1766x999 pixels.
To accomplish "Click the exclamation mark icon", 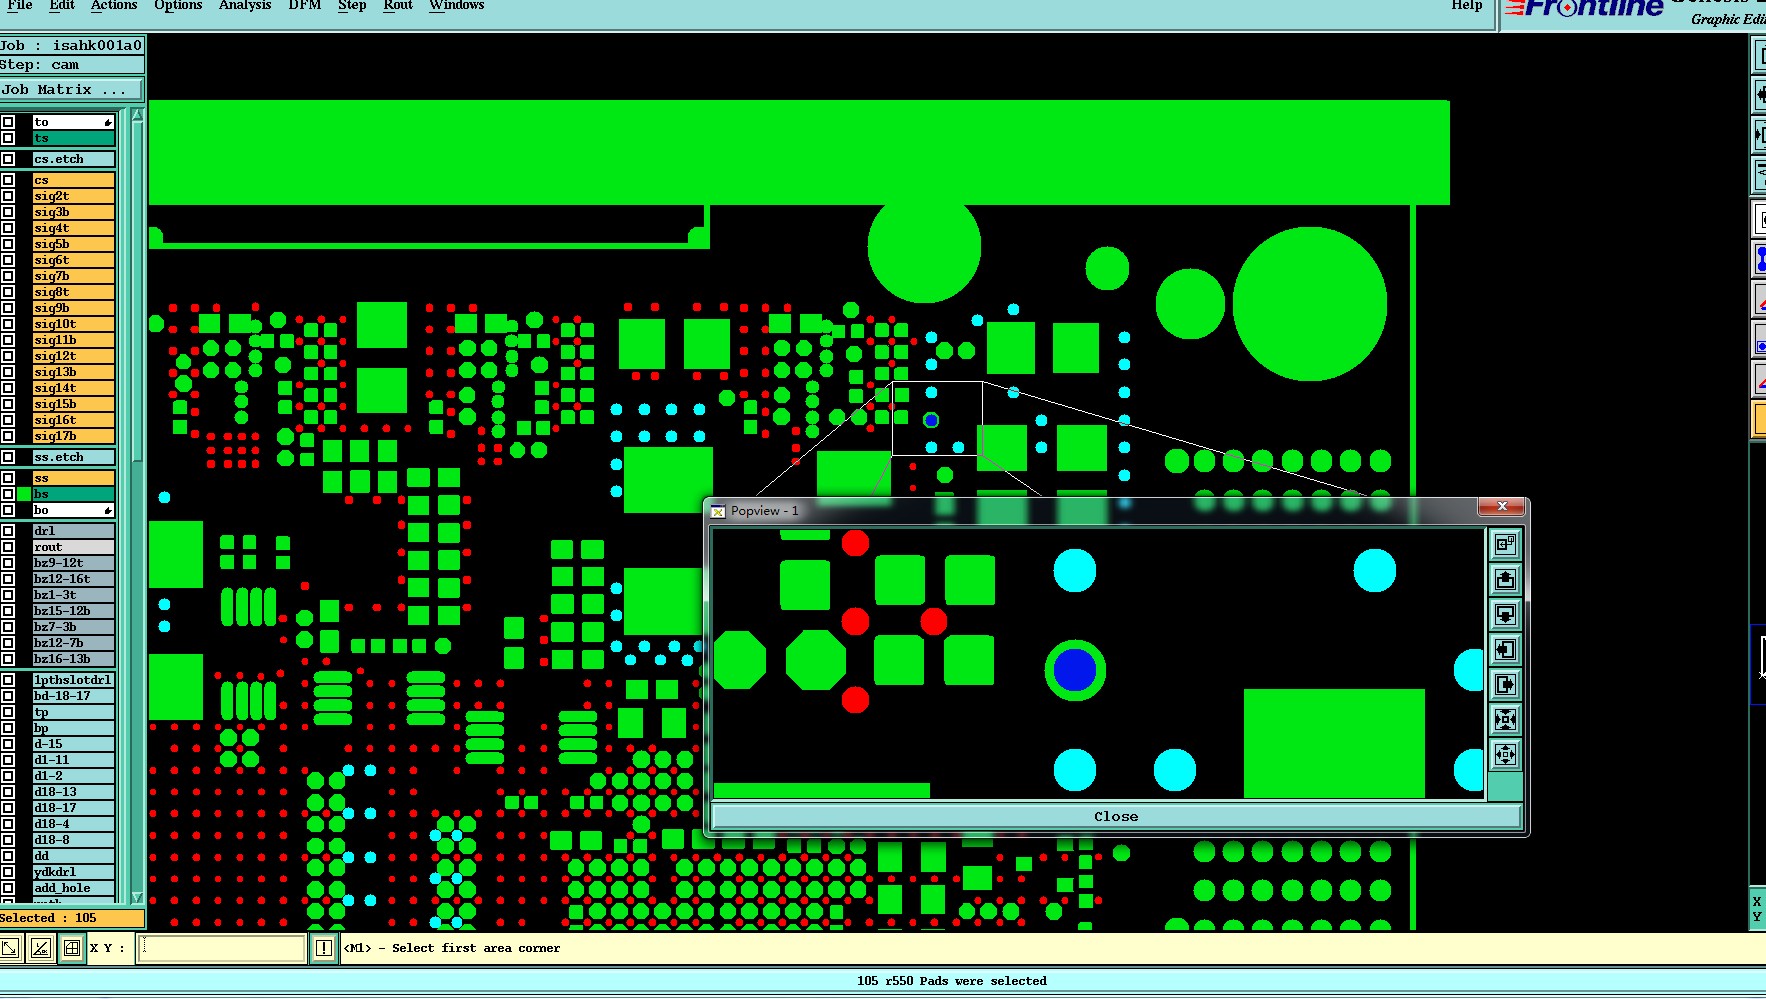I will point(324,948).
